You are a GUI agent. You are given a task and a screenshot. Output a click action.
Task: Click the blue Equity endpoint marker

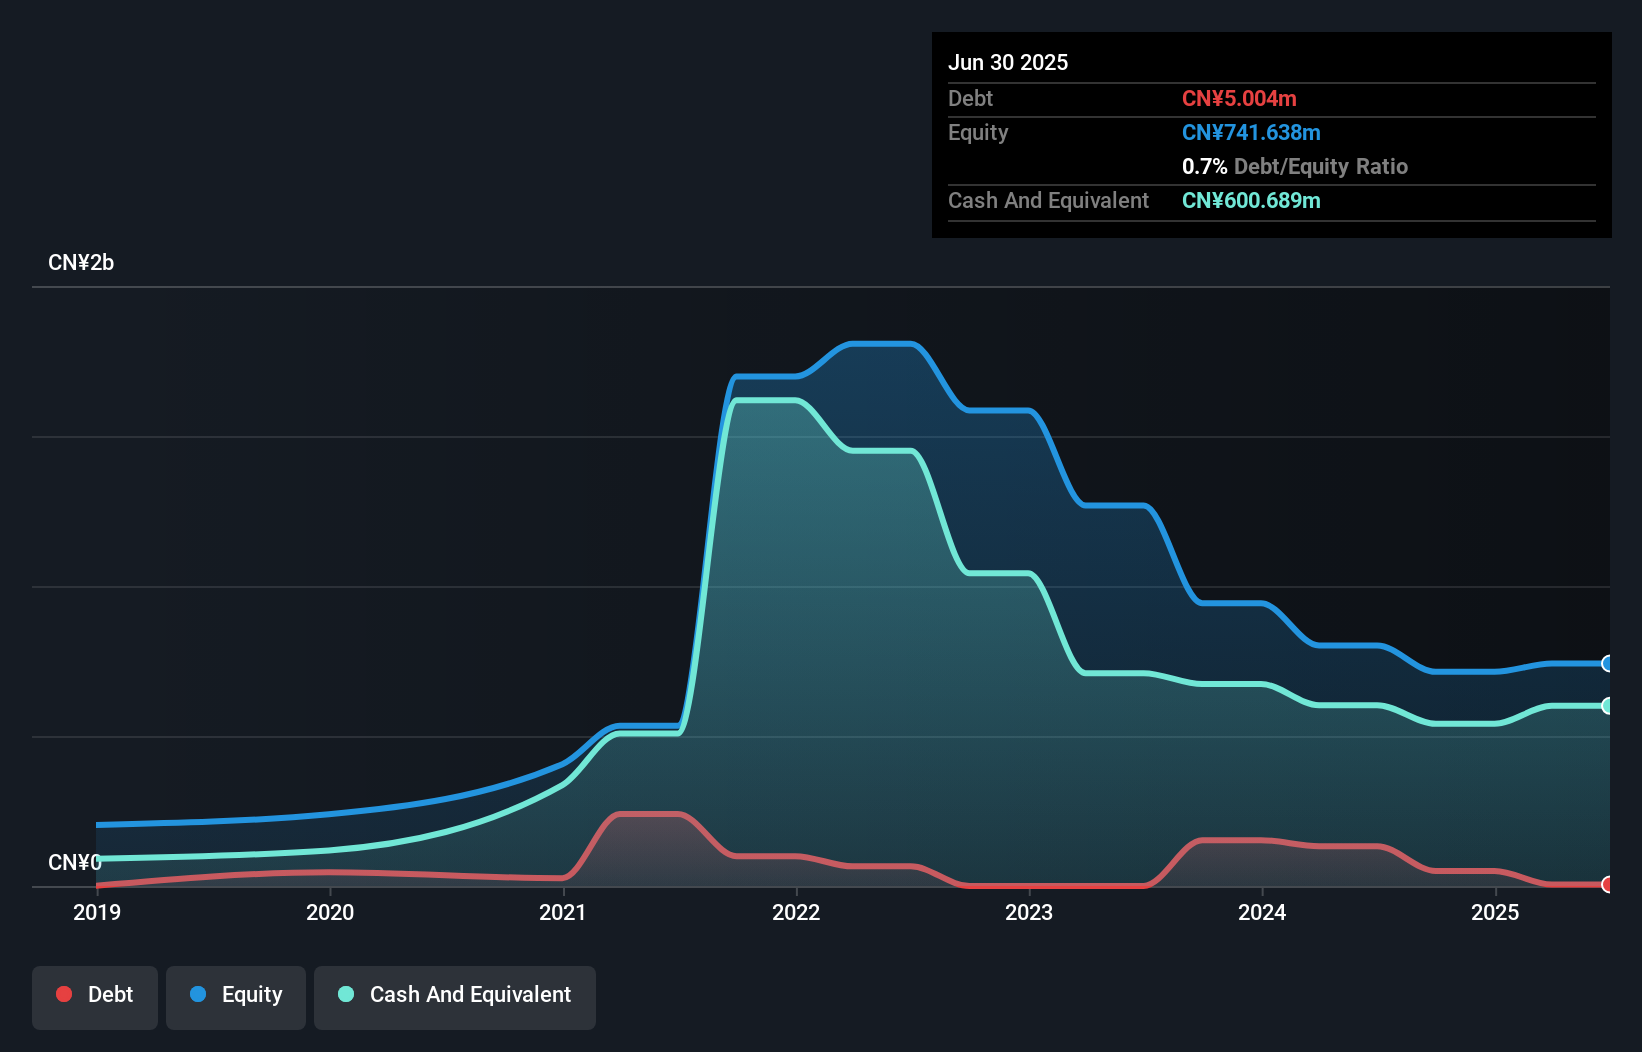pos(1607,663)
